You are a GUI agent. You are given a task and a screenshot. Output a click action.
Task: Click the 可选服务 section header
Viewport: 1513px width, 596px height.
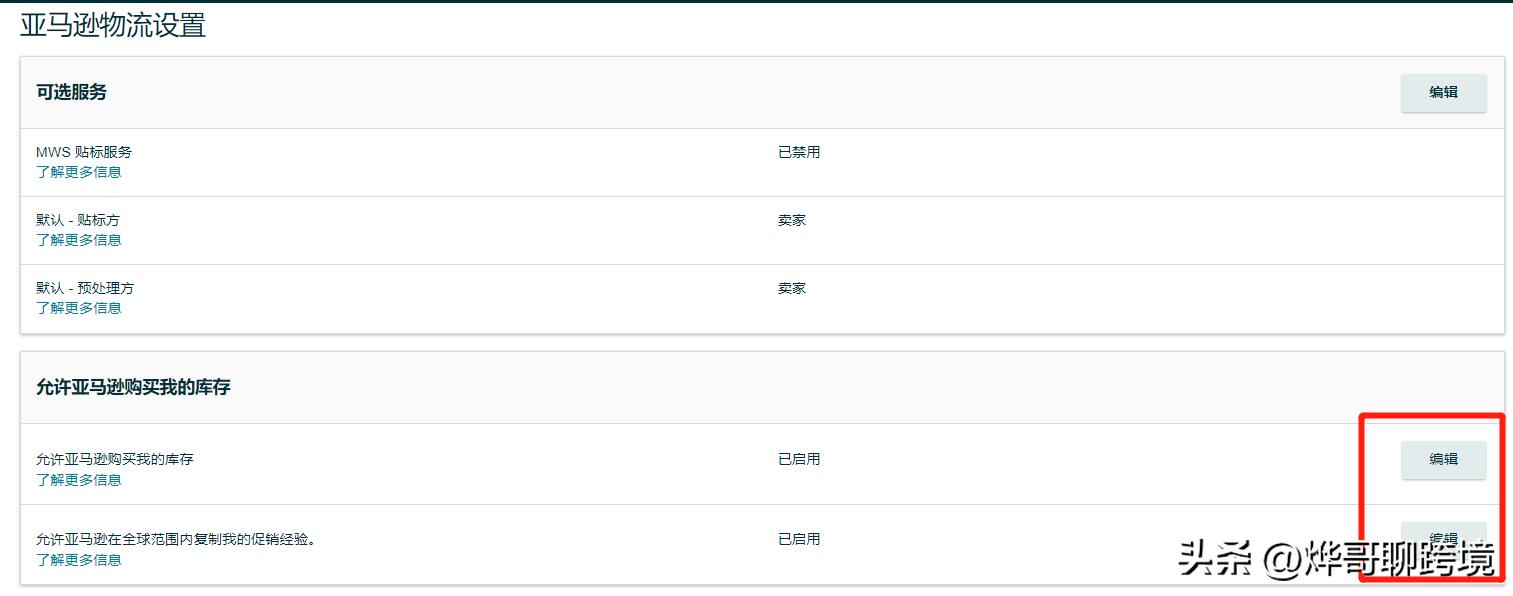72,92
